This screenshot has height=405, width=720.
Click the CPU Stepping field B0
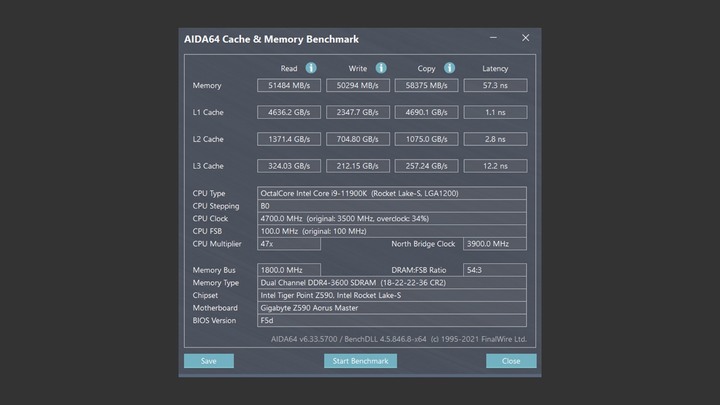click(x=392, y=206)
